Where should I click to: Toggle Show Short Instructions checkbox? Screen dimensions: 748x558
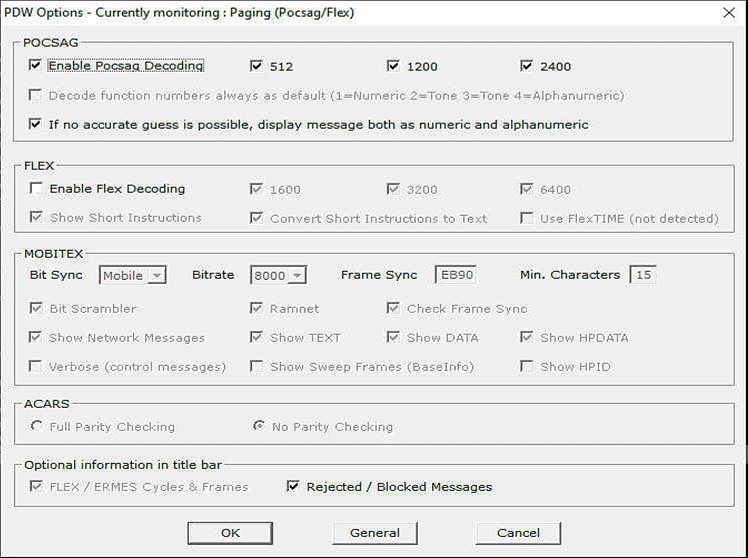36,217
